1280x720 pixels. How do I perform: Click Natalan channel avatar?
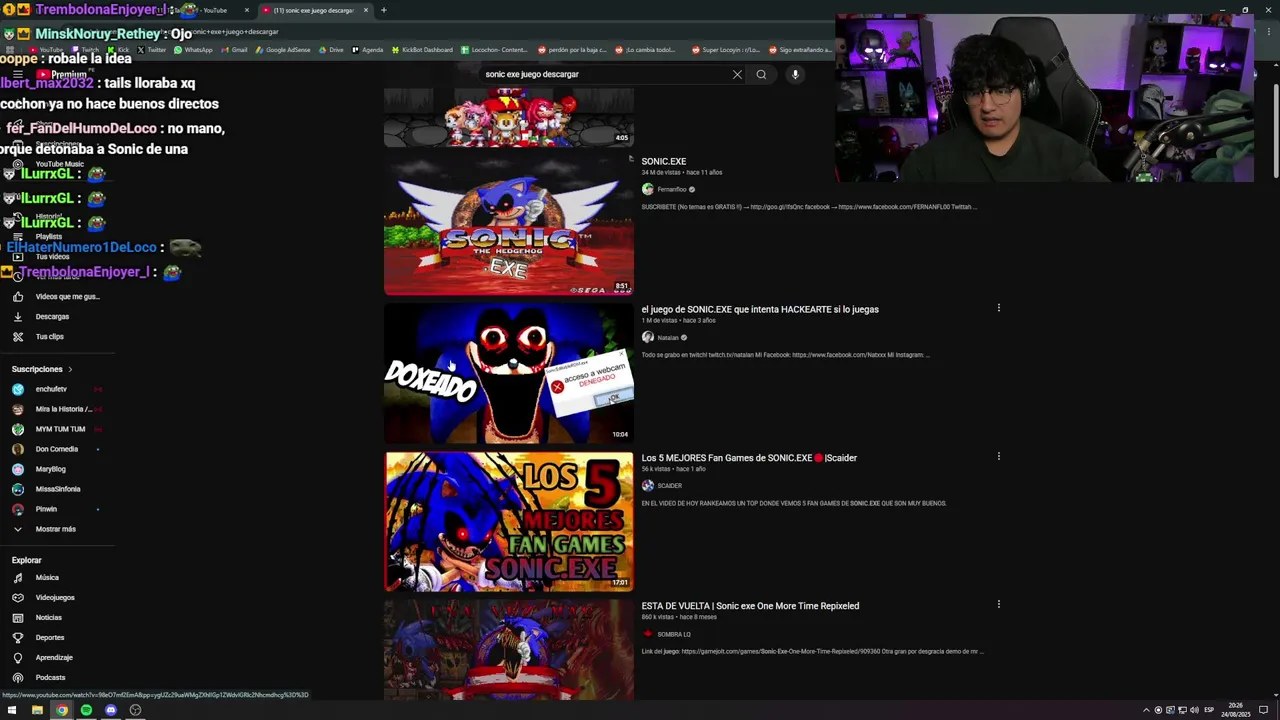point(648,337)
